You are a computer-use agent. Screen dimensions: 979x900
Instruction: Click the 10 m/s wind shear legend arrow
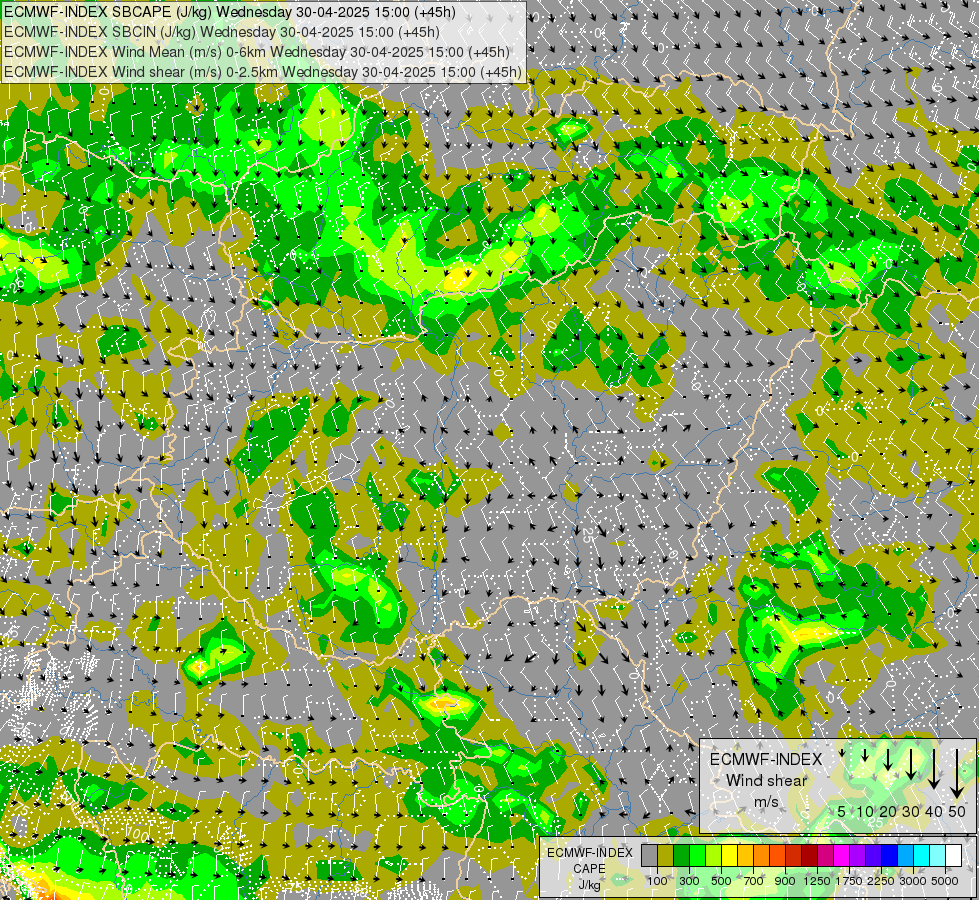865,755
